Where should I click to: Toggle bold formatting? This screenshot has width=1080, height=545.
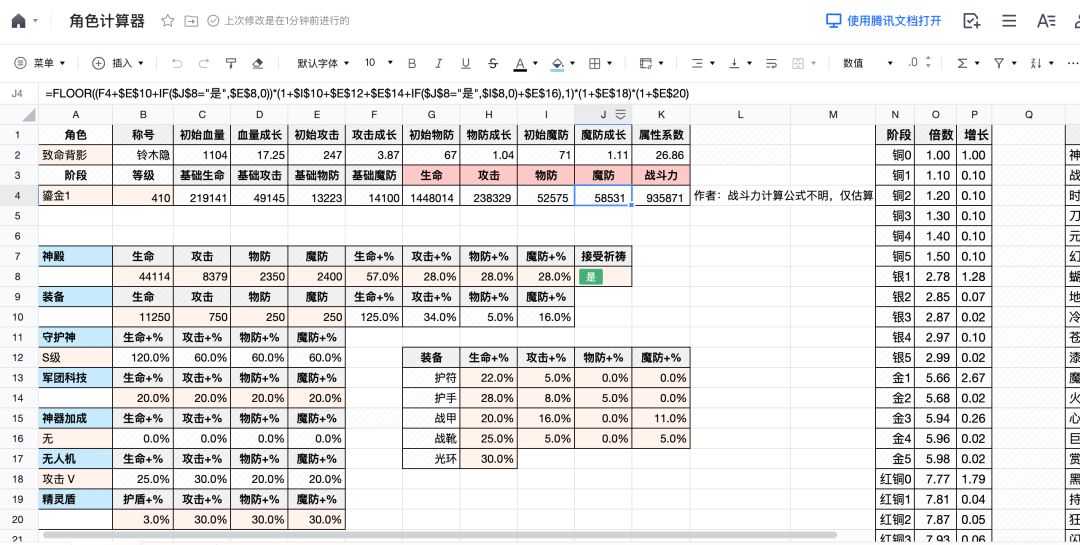(x=412, y=63)
